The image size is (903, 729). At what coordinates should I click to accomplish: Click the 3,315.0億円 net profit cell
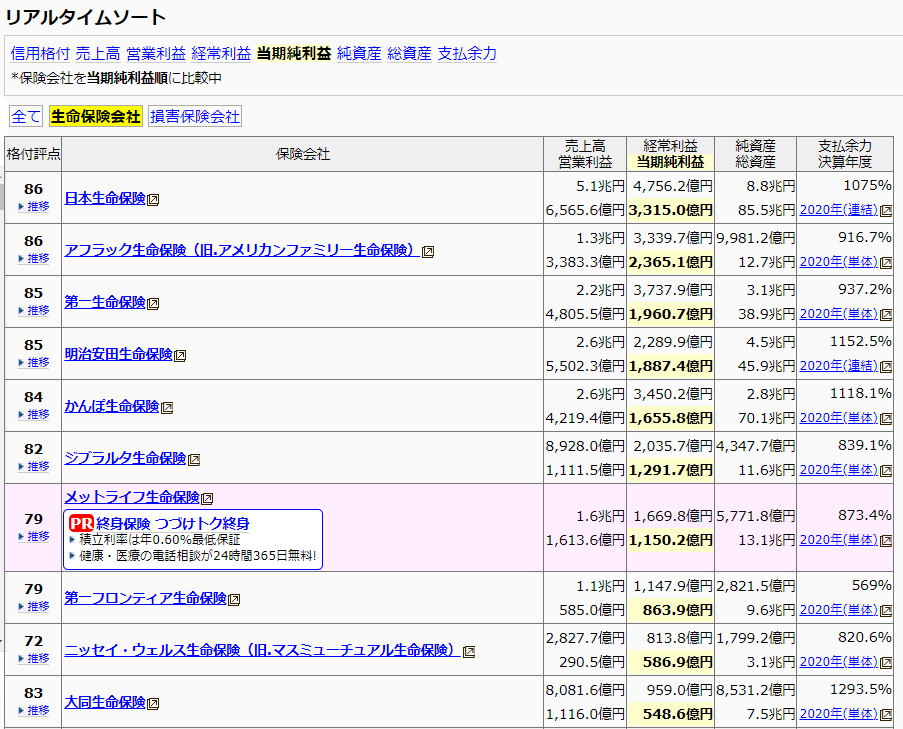pos(670,210)
